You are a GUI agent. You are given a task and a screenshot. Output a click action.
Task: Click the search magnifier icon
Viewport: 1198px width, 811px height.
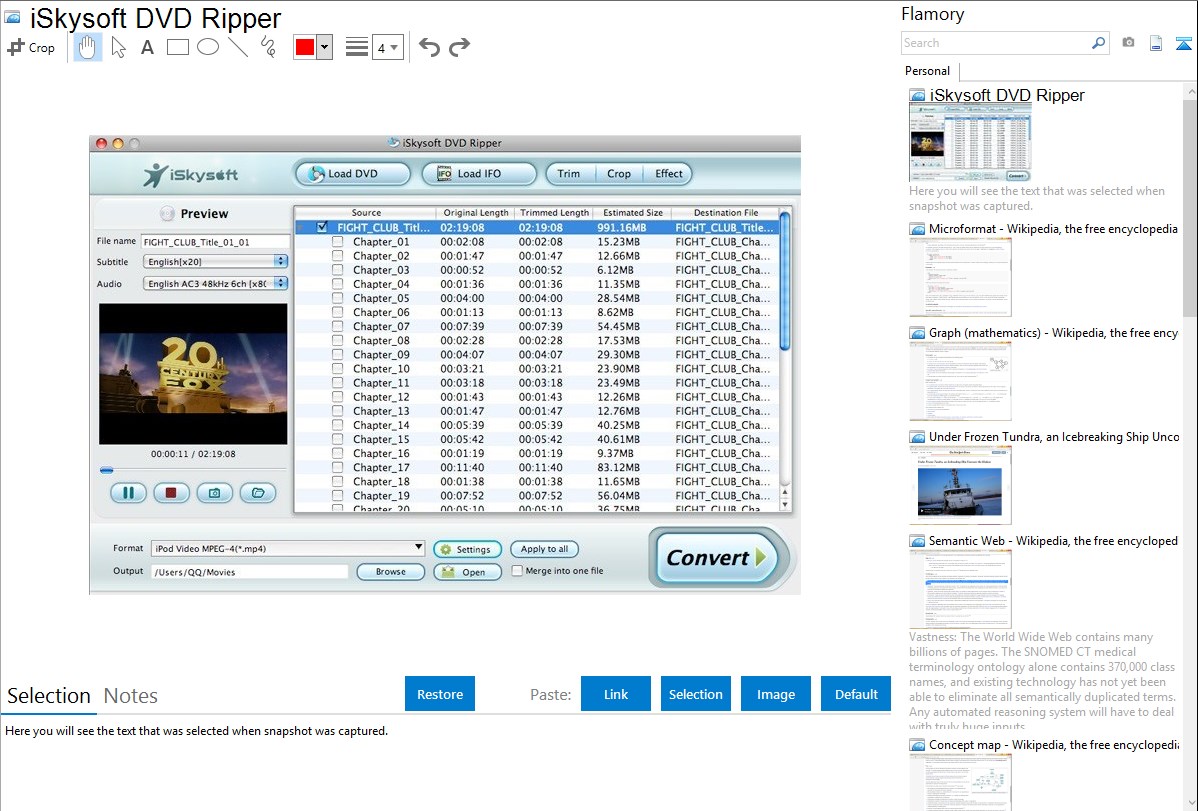click(x=1098, y=43)
